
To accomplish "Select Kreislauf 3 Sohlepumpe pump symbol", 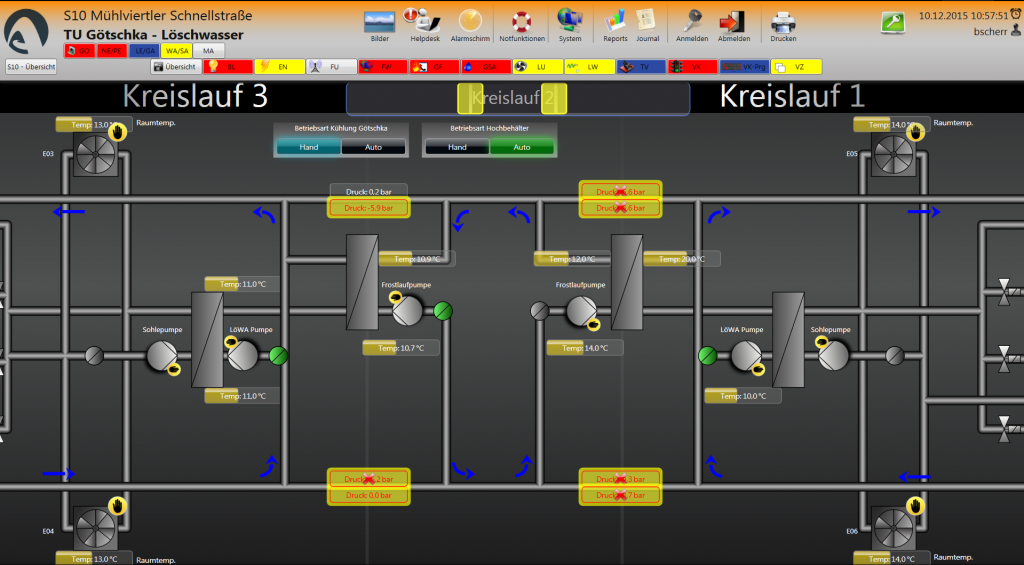I will 162,356.
